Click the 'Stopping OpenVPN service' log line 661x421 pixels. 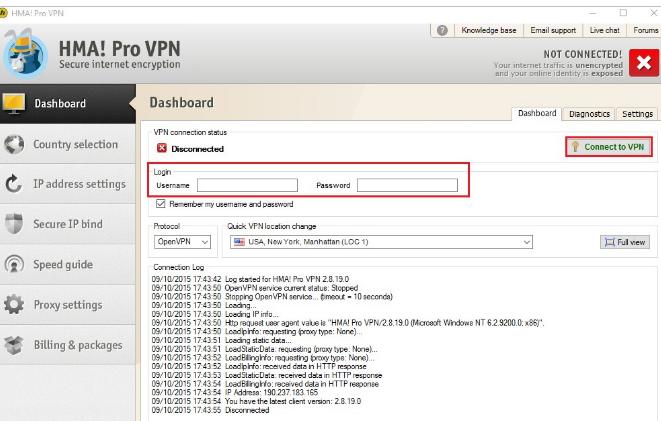click(272, 297)
